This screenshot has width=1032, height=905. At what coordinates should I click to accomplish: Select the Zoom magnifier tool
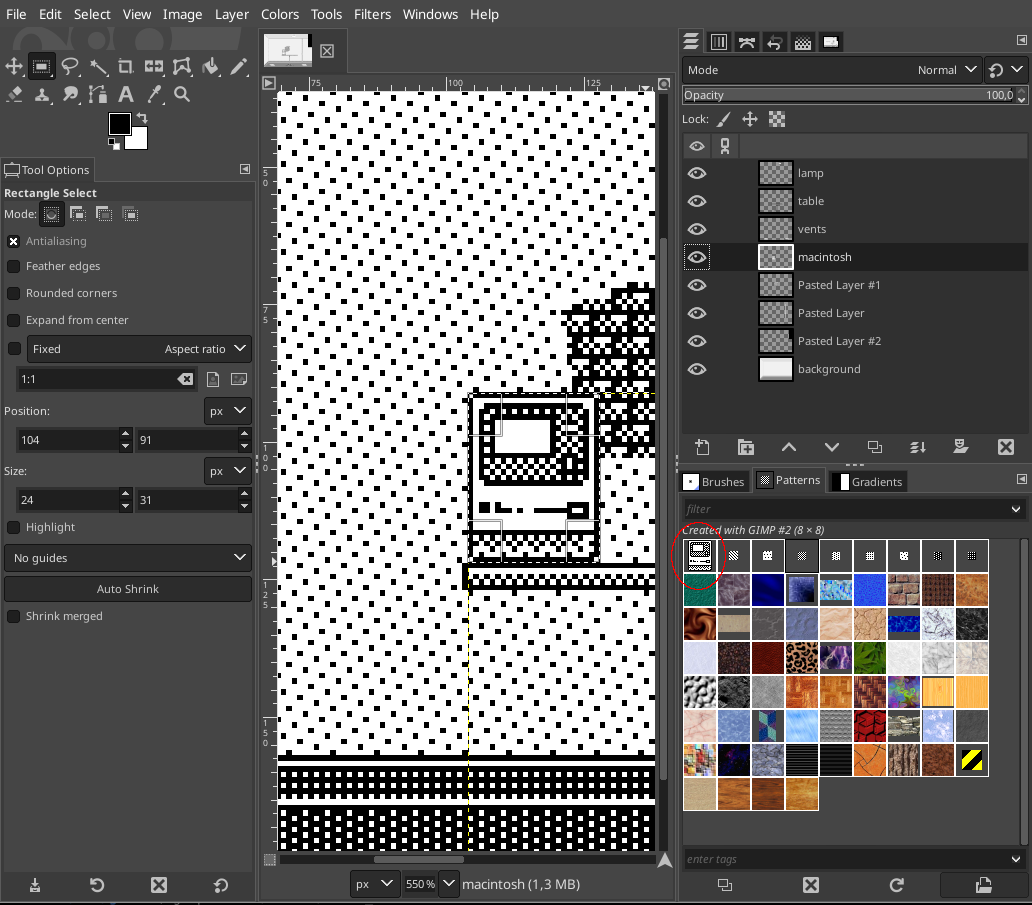click(182, 94)
